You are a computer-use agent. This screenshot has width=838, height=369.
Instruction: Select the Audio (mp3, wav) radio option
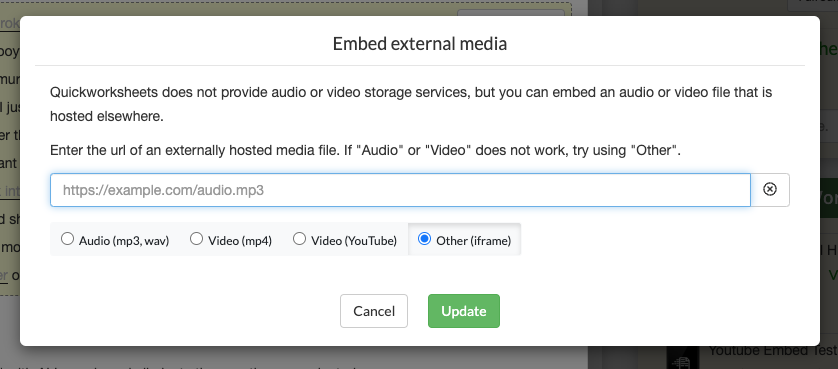[x=67, y=239]
